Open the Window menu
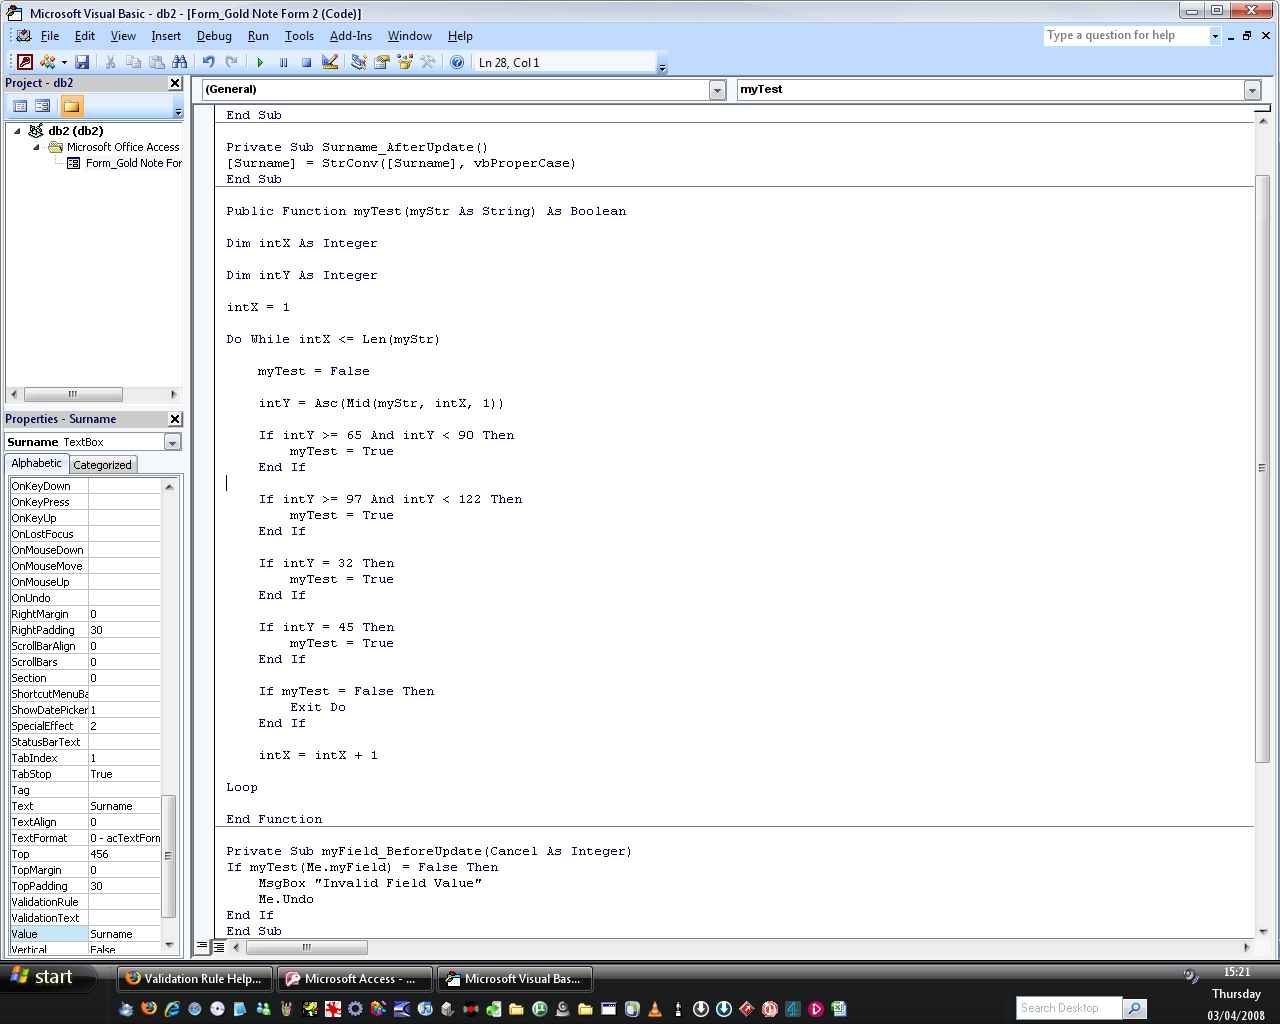1280x1024 pixels. [410, 36]
